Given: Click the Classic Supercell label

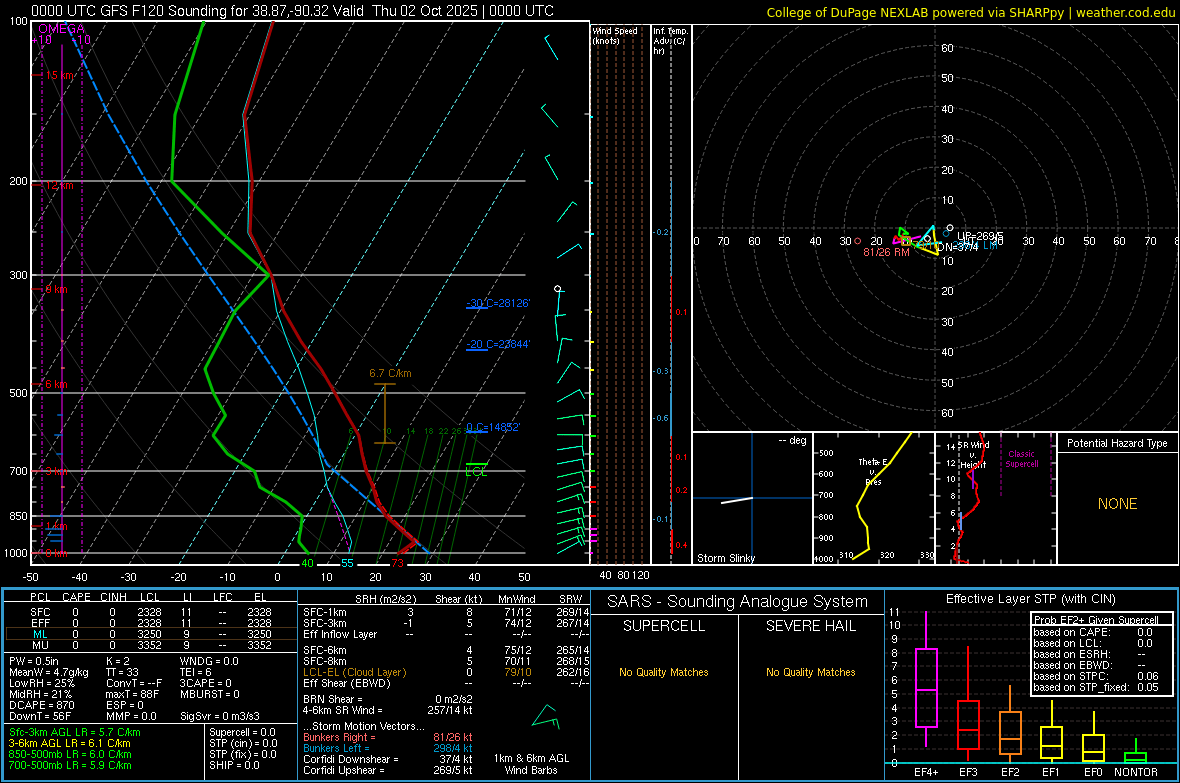Looking at the screenshot, I should [x=1022, y=459].
